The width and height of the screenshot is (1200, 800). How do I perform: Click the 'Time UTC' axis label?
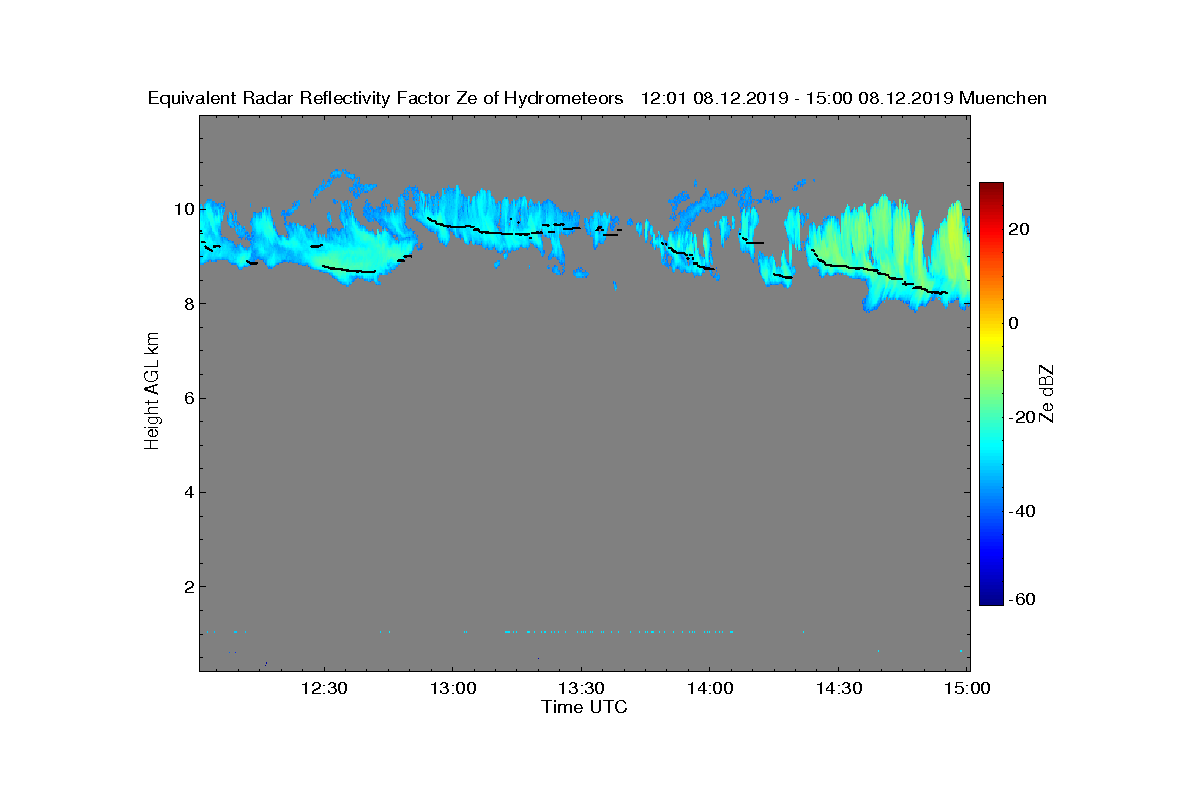[x=584, y=708]
